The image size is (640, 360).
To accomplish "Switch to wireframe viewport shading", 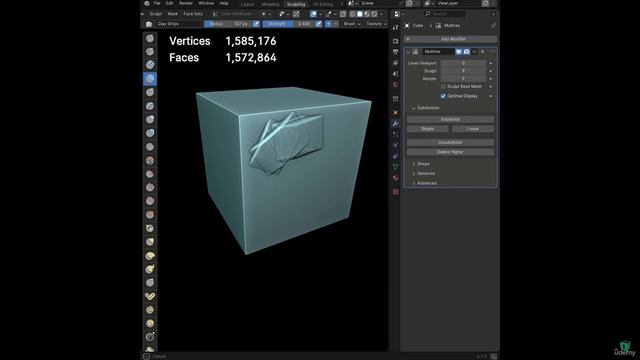I will pyautogui.click(x=352, y=14).
